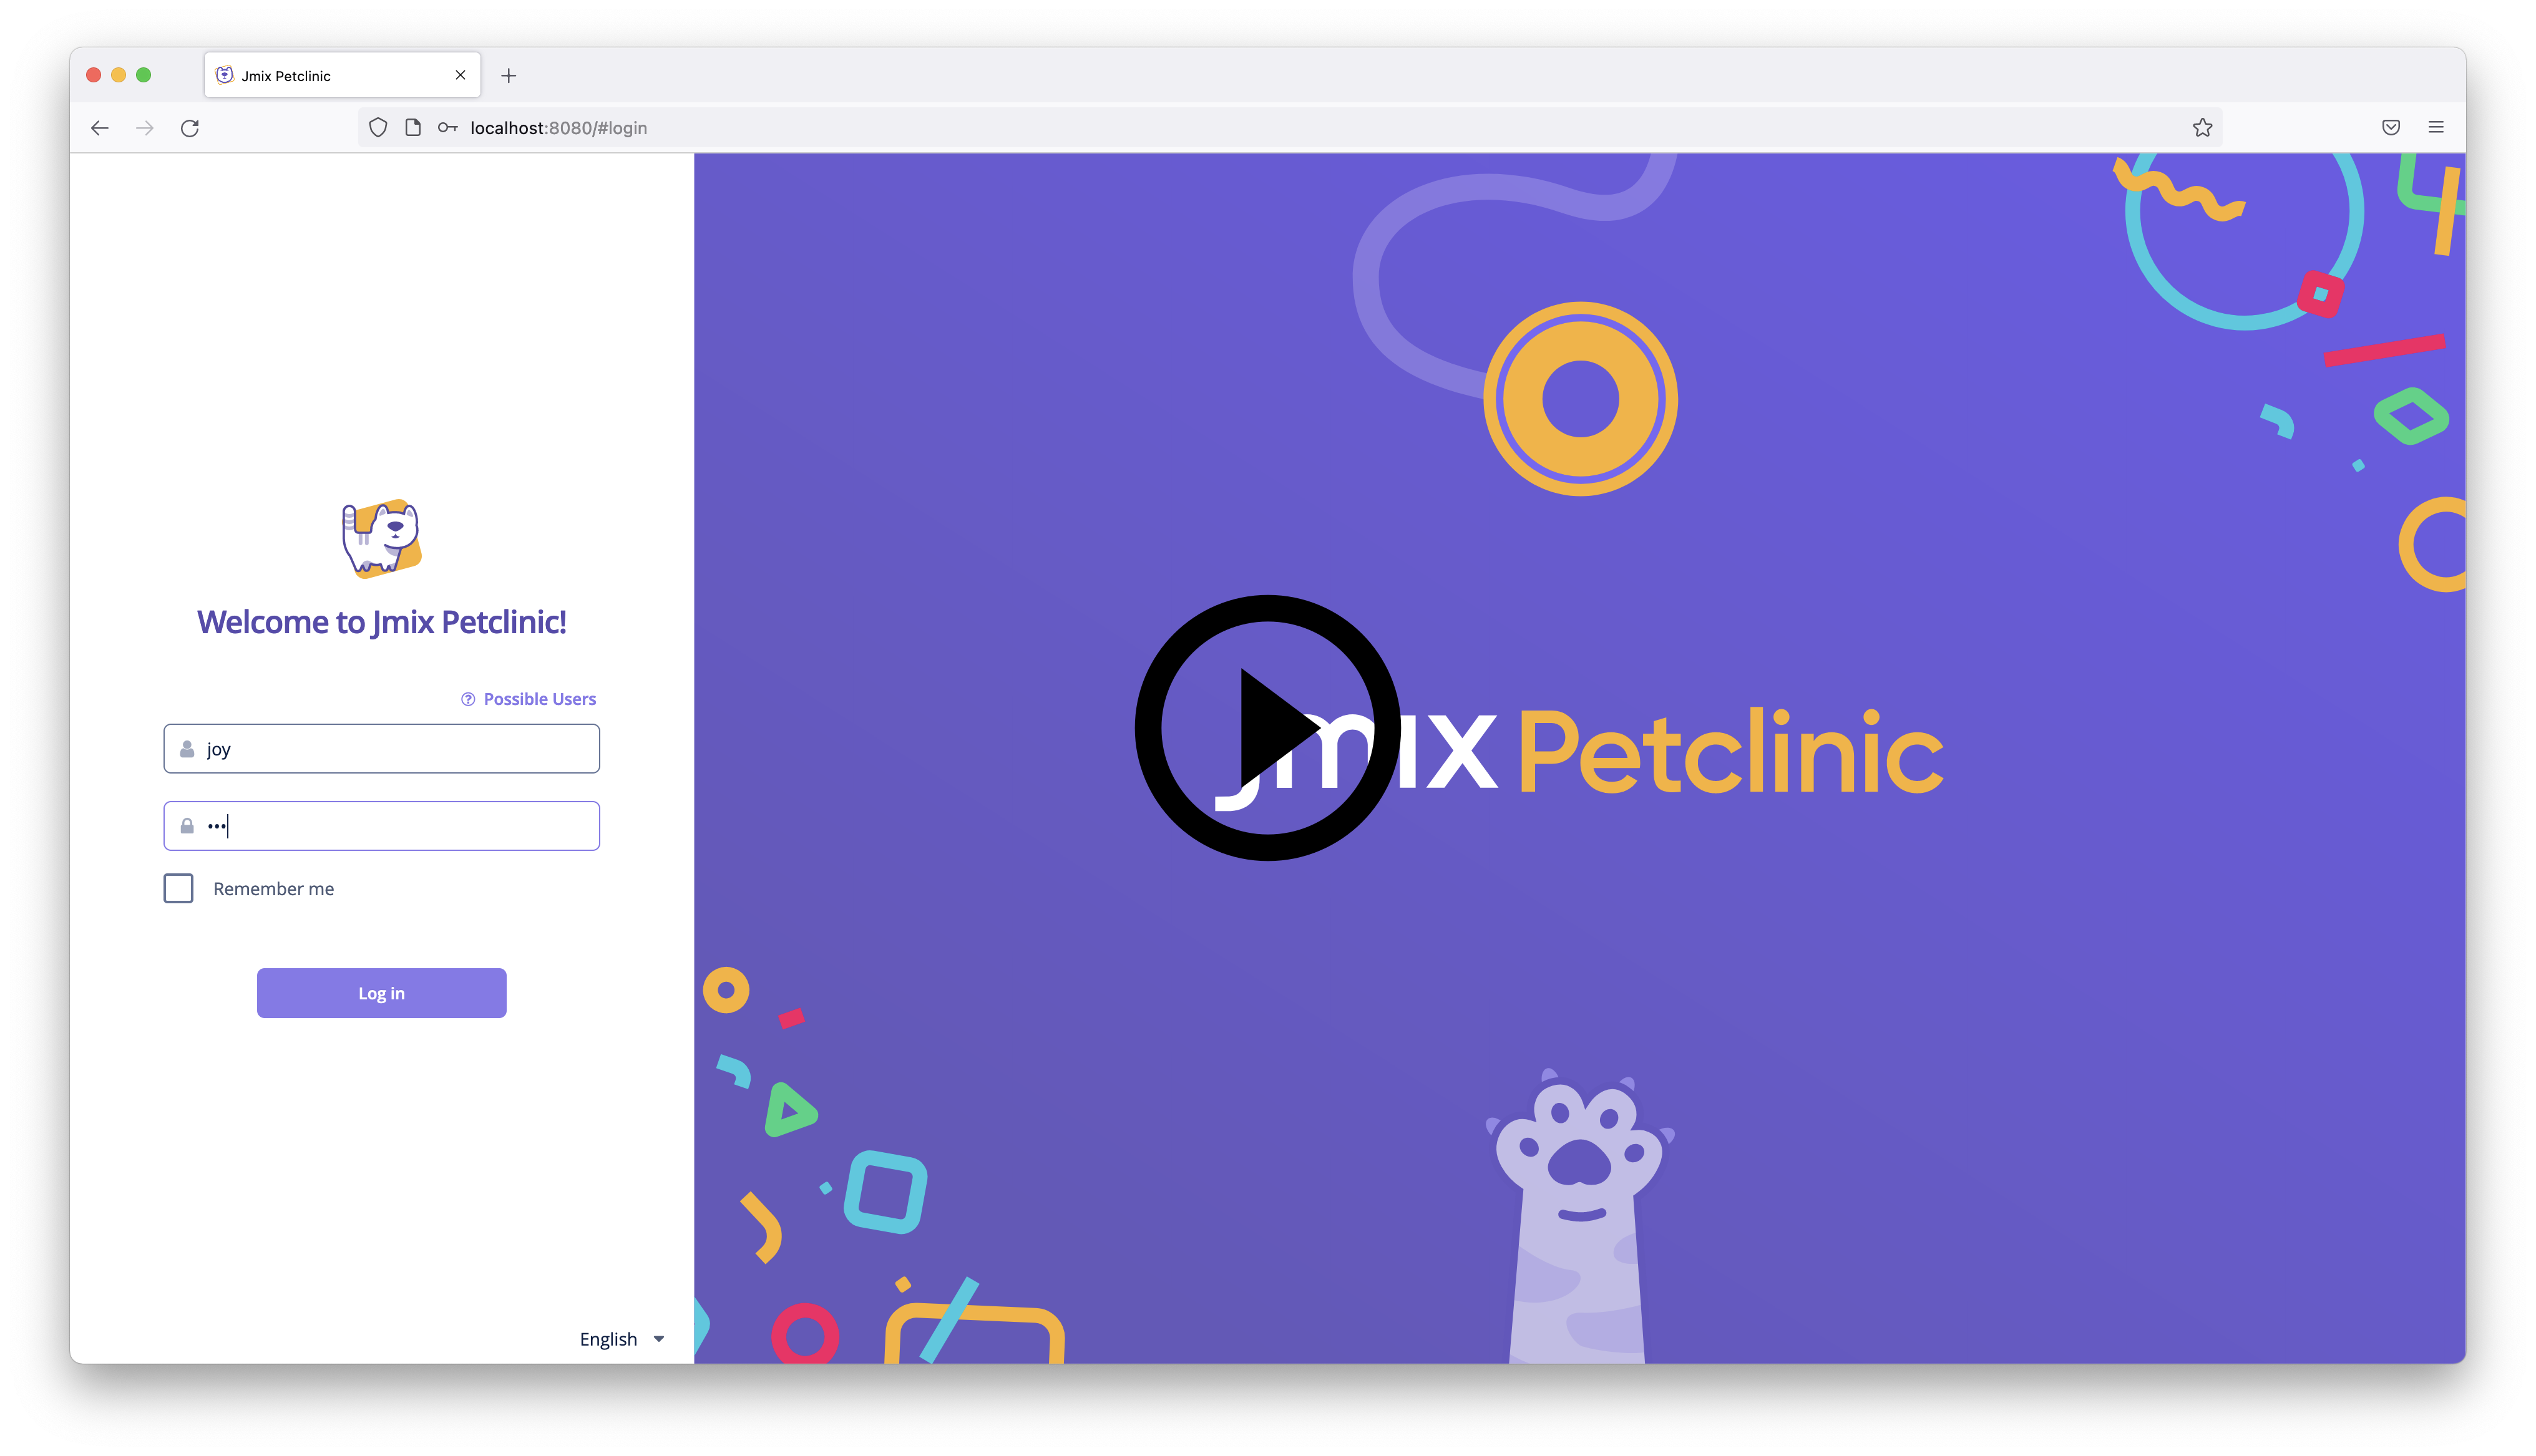Click the page info document icon

tap(413, 128)
